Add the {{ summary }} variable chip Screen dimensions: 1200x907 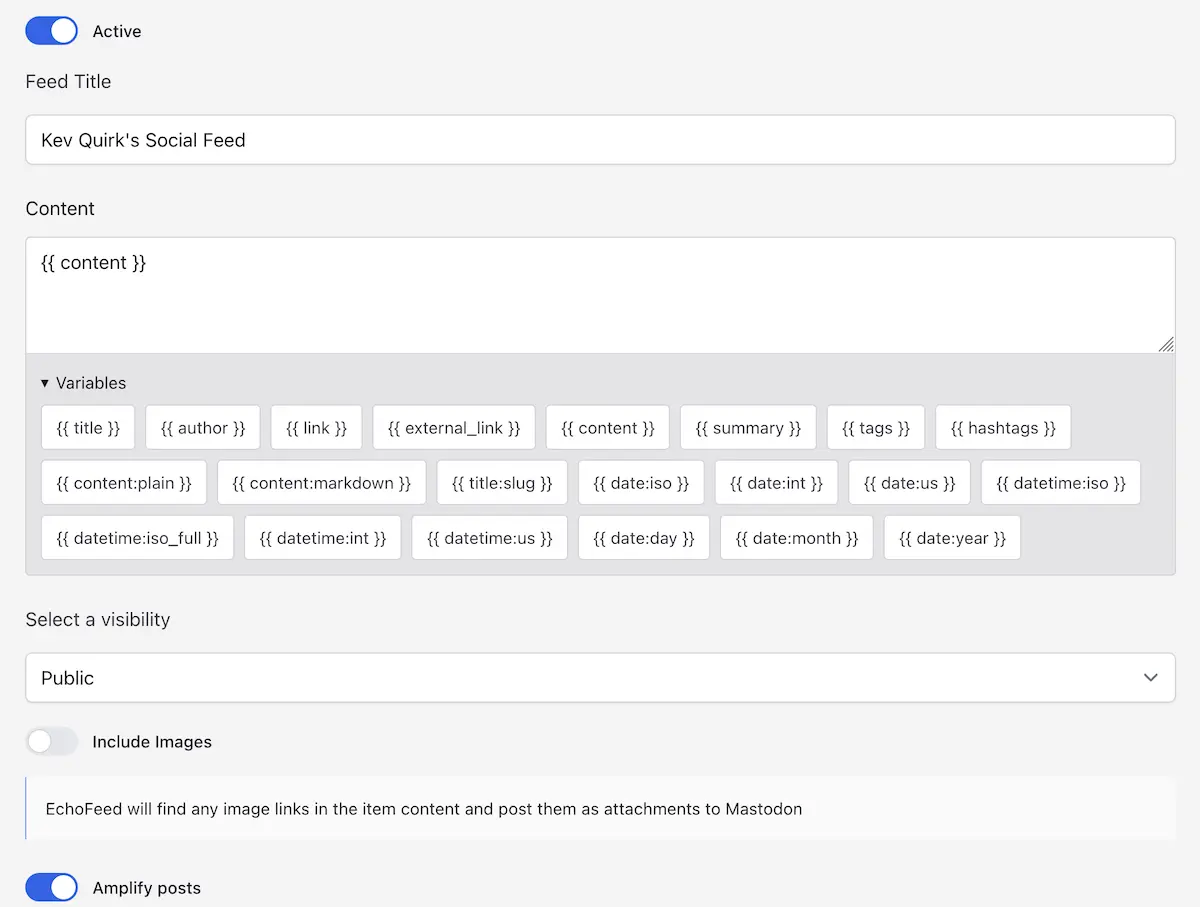[748, 428]
